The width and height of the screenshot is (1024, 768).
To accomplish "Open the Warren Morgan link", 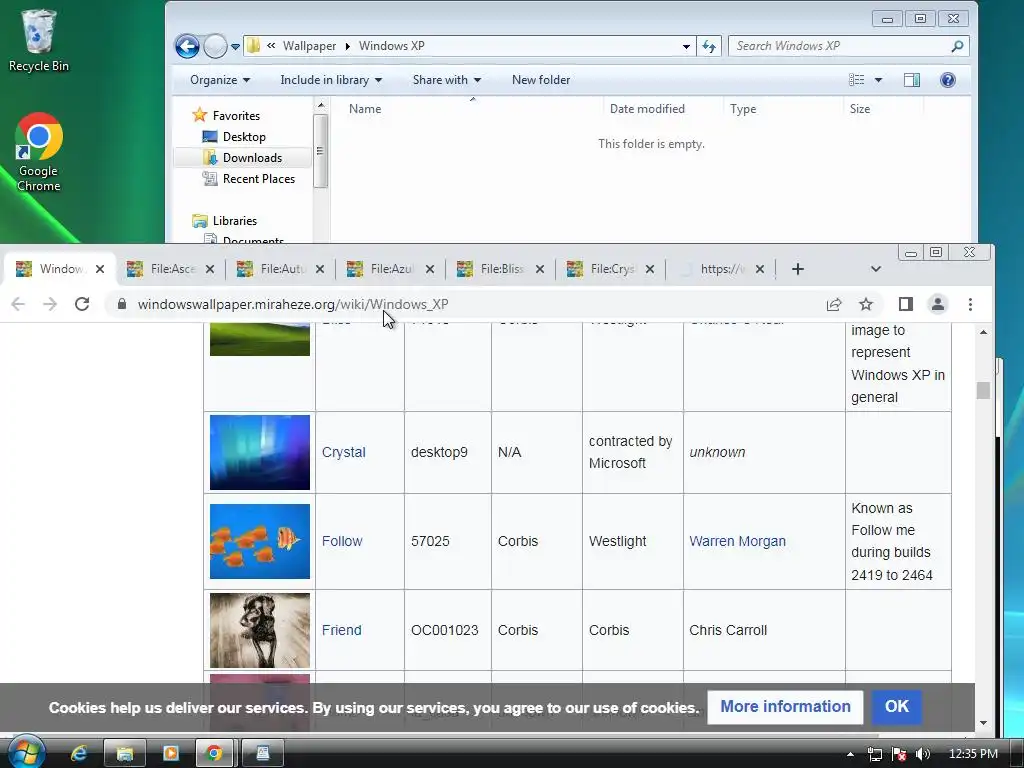I will [737, 541].
